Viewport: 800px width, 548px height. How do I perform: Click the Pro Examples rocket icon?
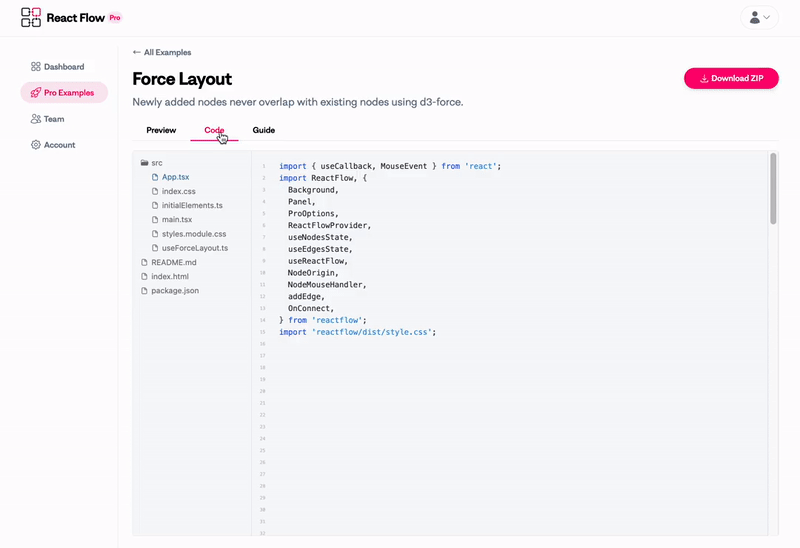point(36,93)
